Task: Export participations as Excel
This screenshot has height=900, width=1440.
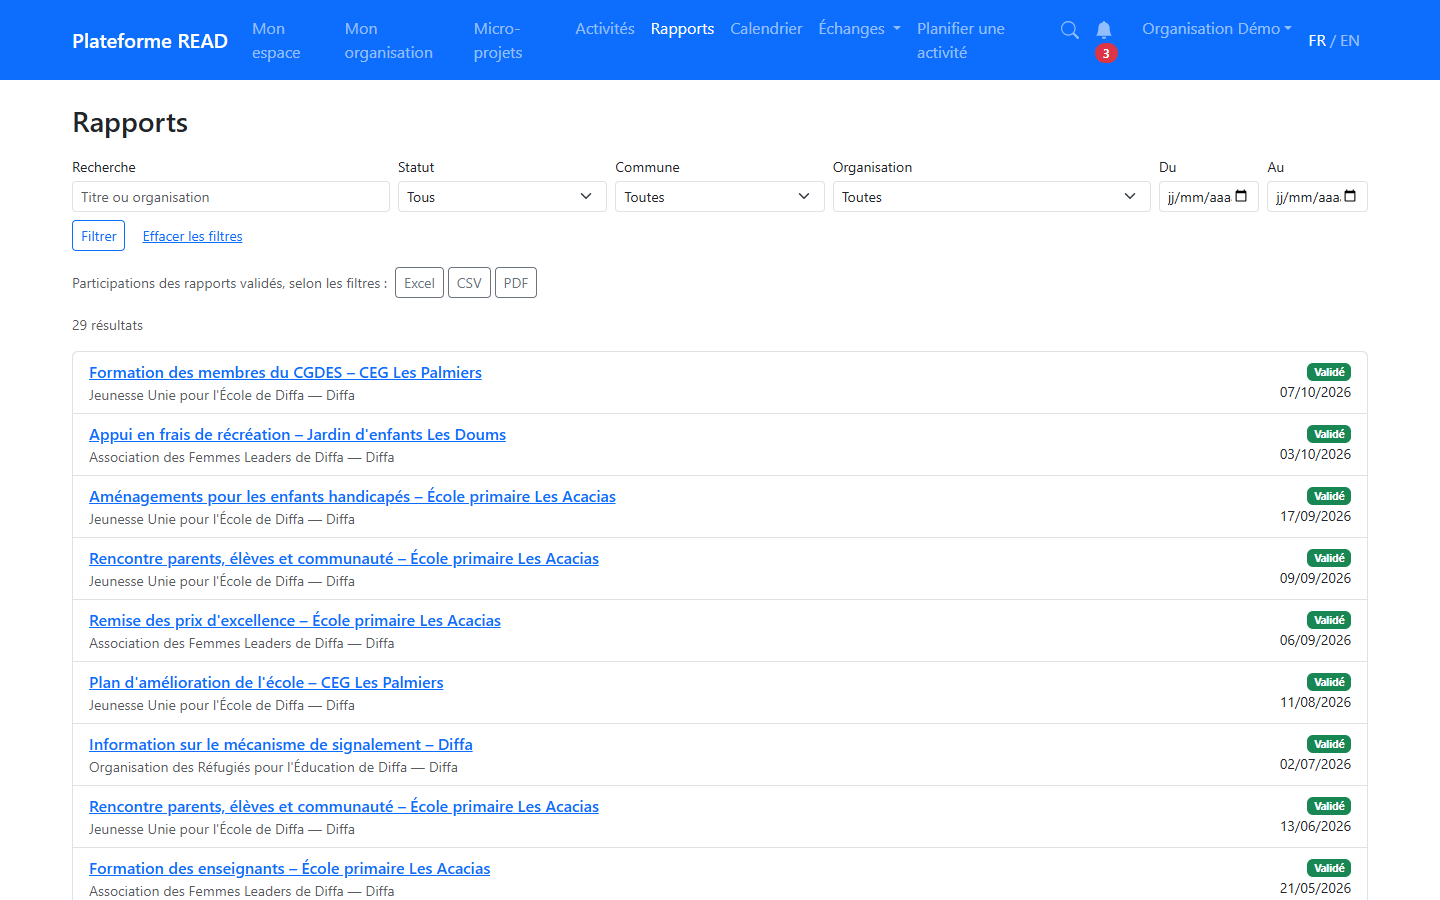Action: tap(419, 283)
